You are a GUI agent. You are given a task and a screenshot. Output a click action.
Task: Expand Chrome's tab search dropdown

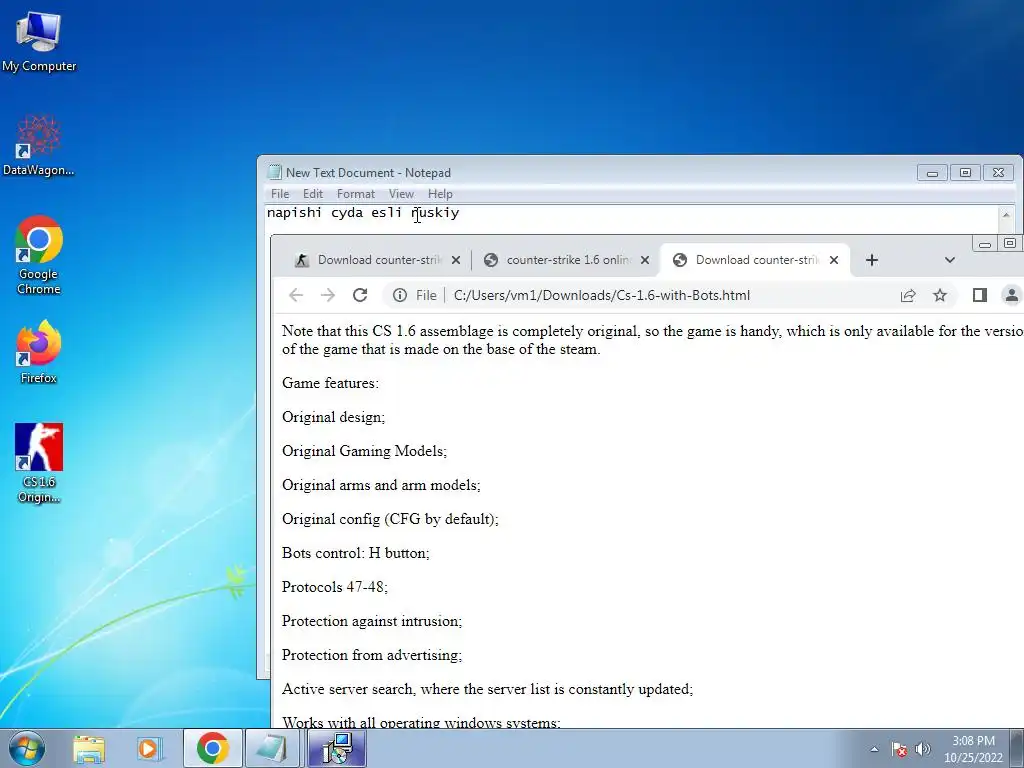tap(950, 260)
